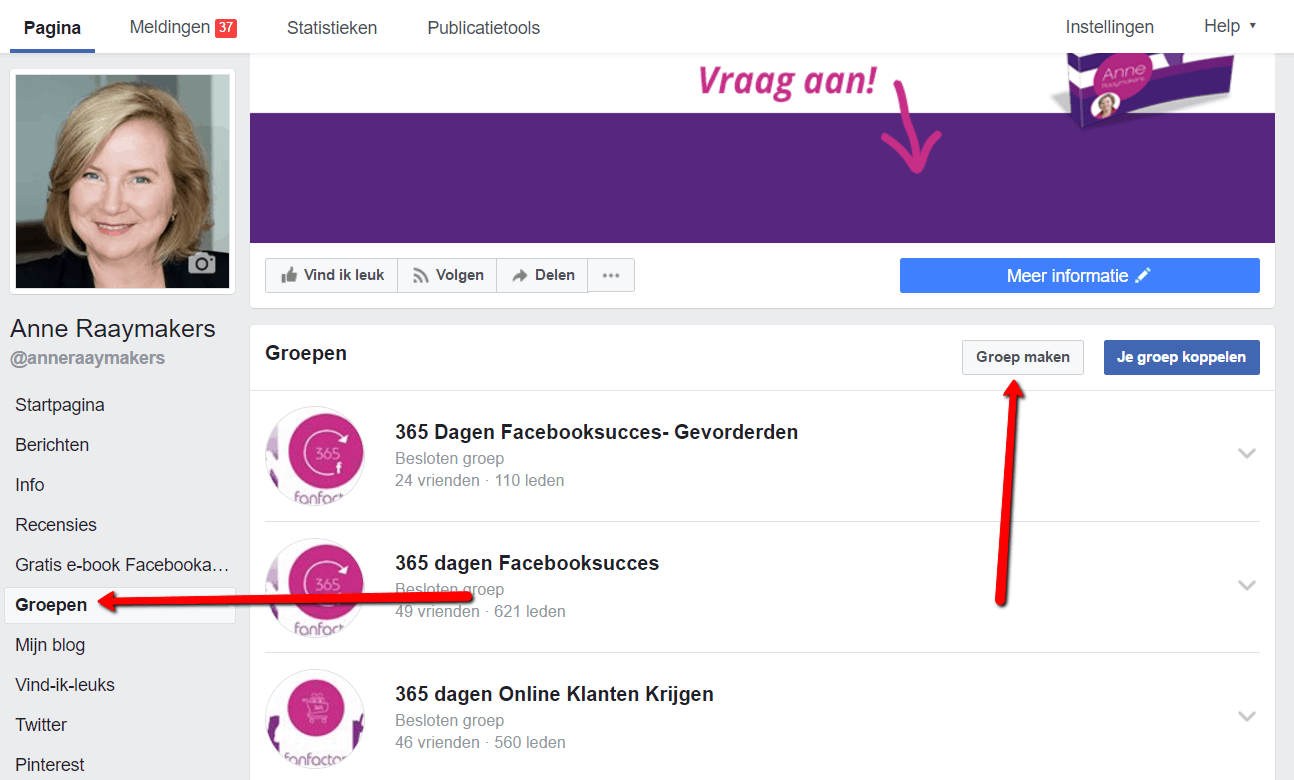Click the 365 Dagen Facebooksucces- Gevorderden title

[596, 432]
